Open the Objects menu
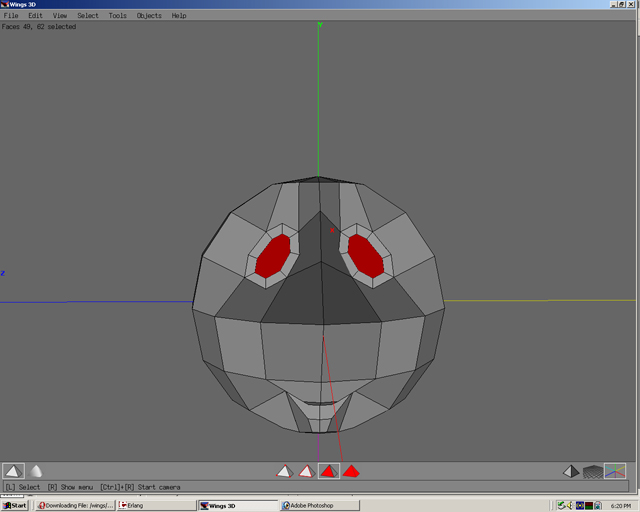 point(149,16)
